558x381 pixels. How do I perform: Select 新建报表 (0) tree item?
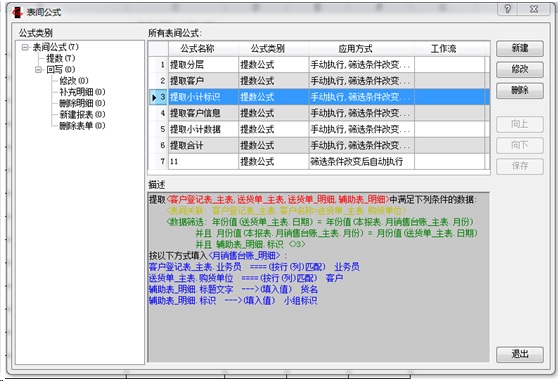pyautogui.click(x=82, y=115)
